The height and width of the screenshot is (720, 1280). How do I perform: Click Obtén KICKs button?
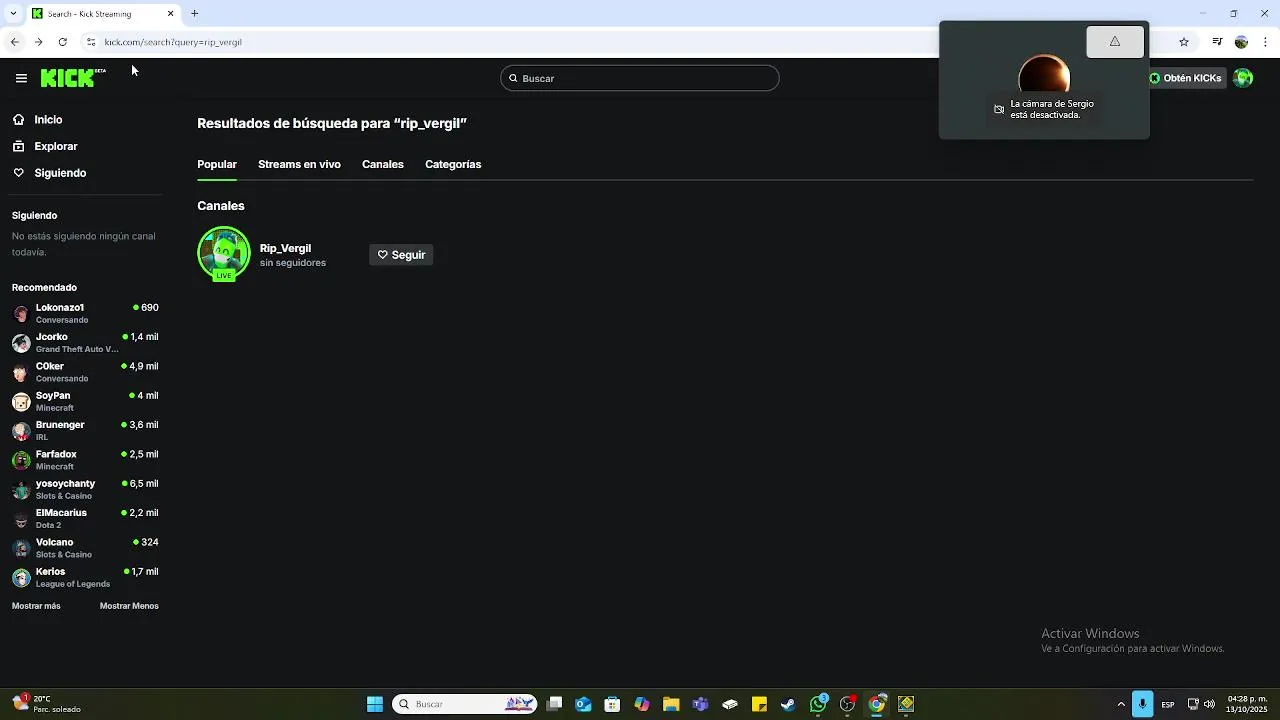[1186, 78]
